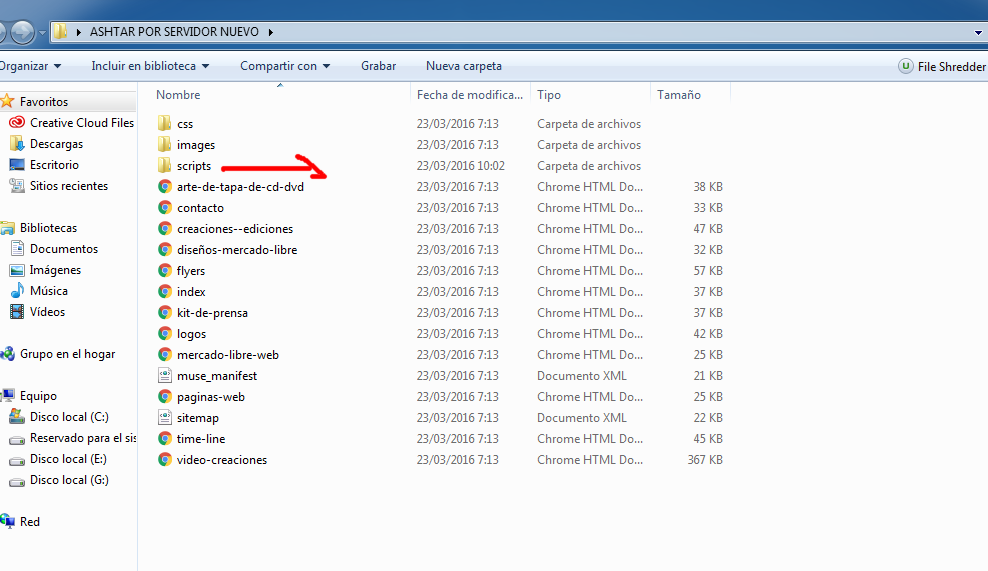This screenshot has height=571, width=988.
Task: Open the Compartir con dropdown
Action: coord(285,66)
